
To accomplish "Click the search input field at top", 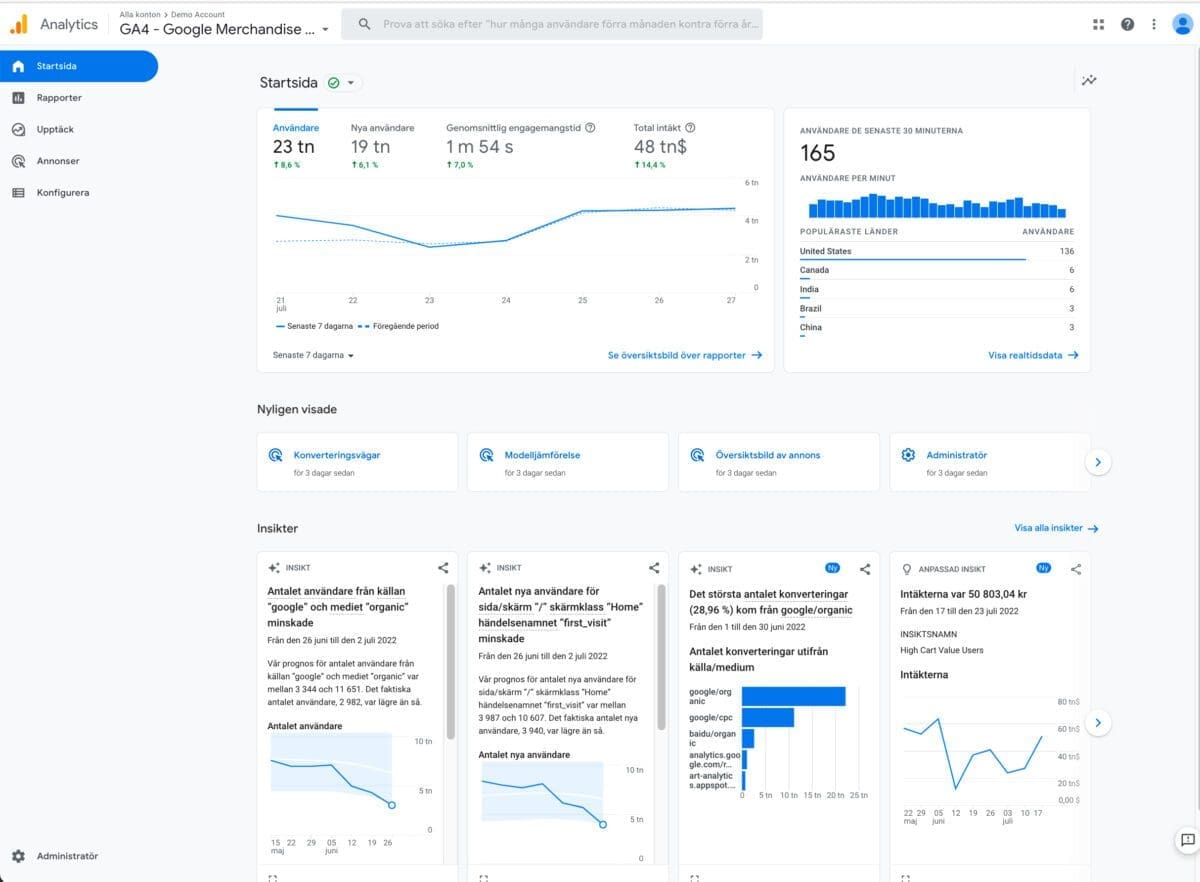I will 560,24.
